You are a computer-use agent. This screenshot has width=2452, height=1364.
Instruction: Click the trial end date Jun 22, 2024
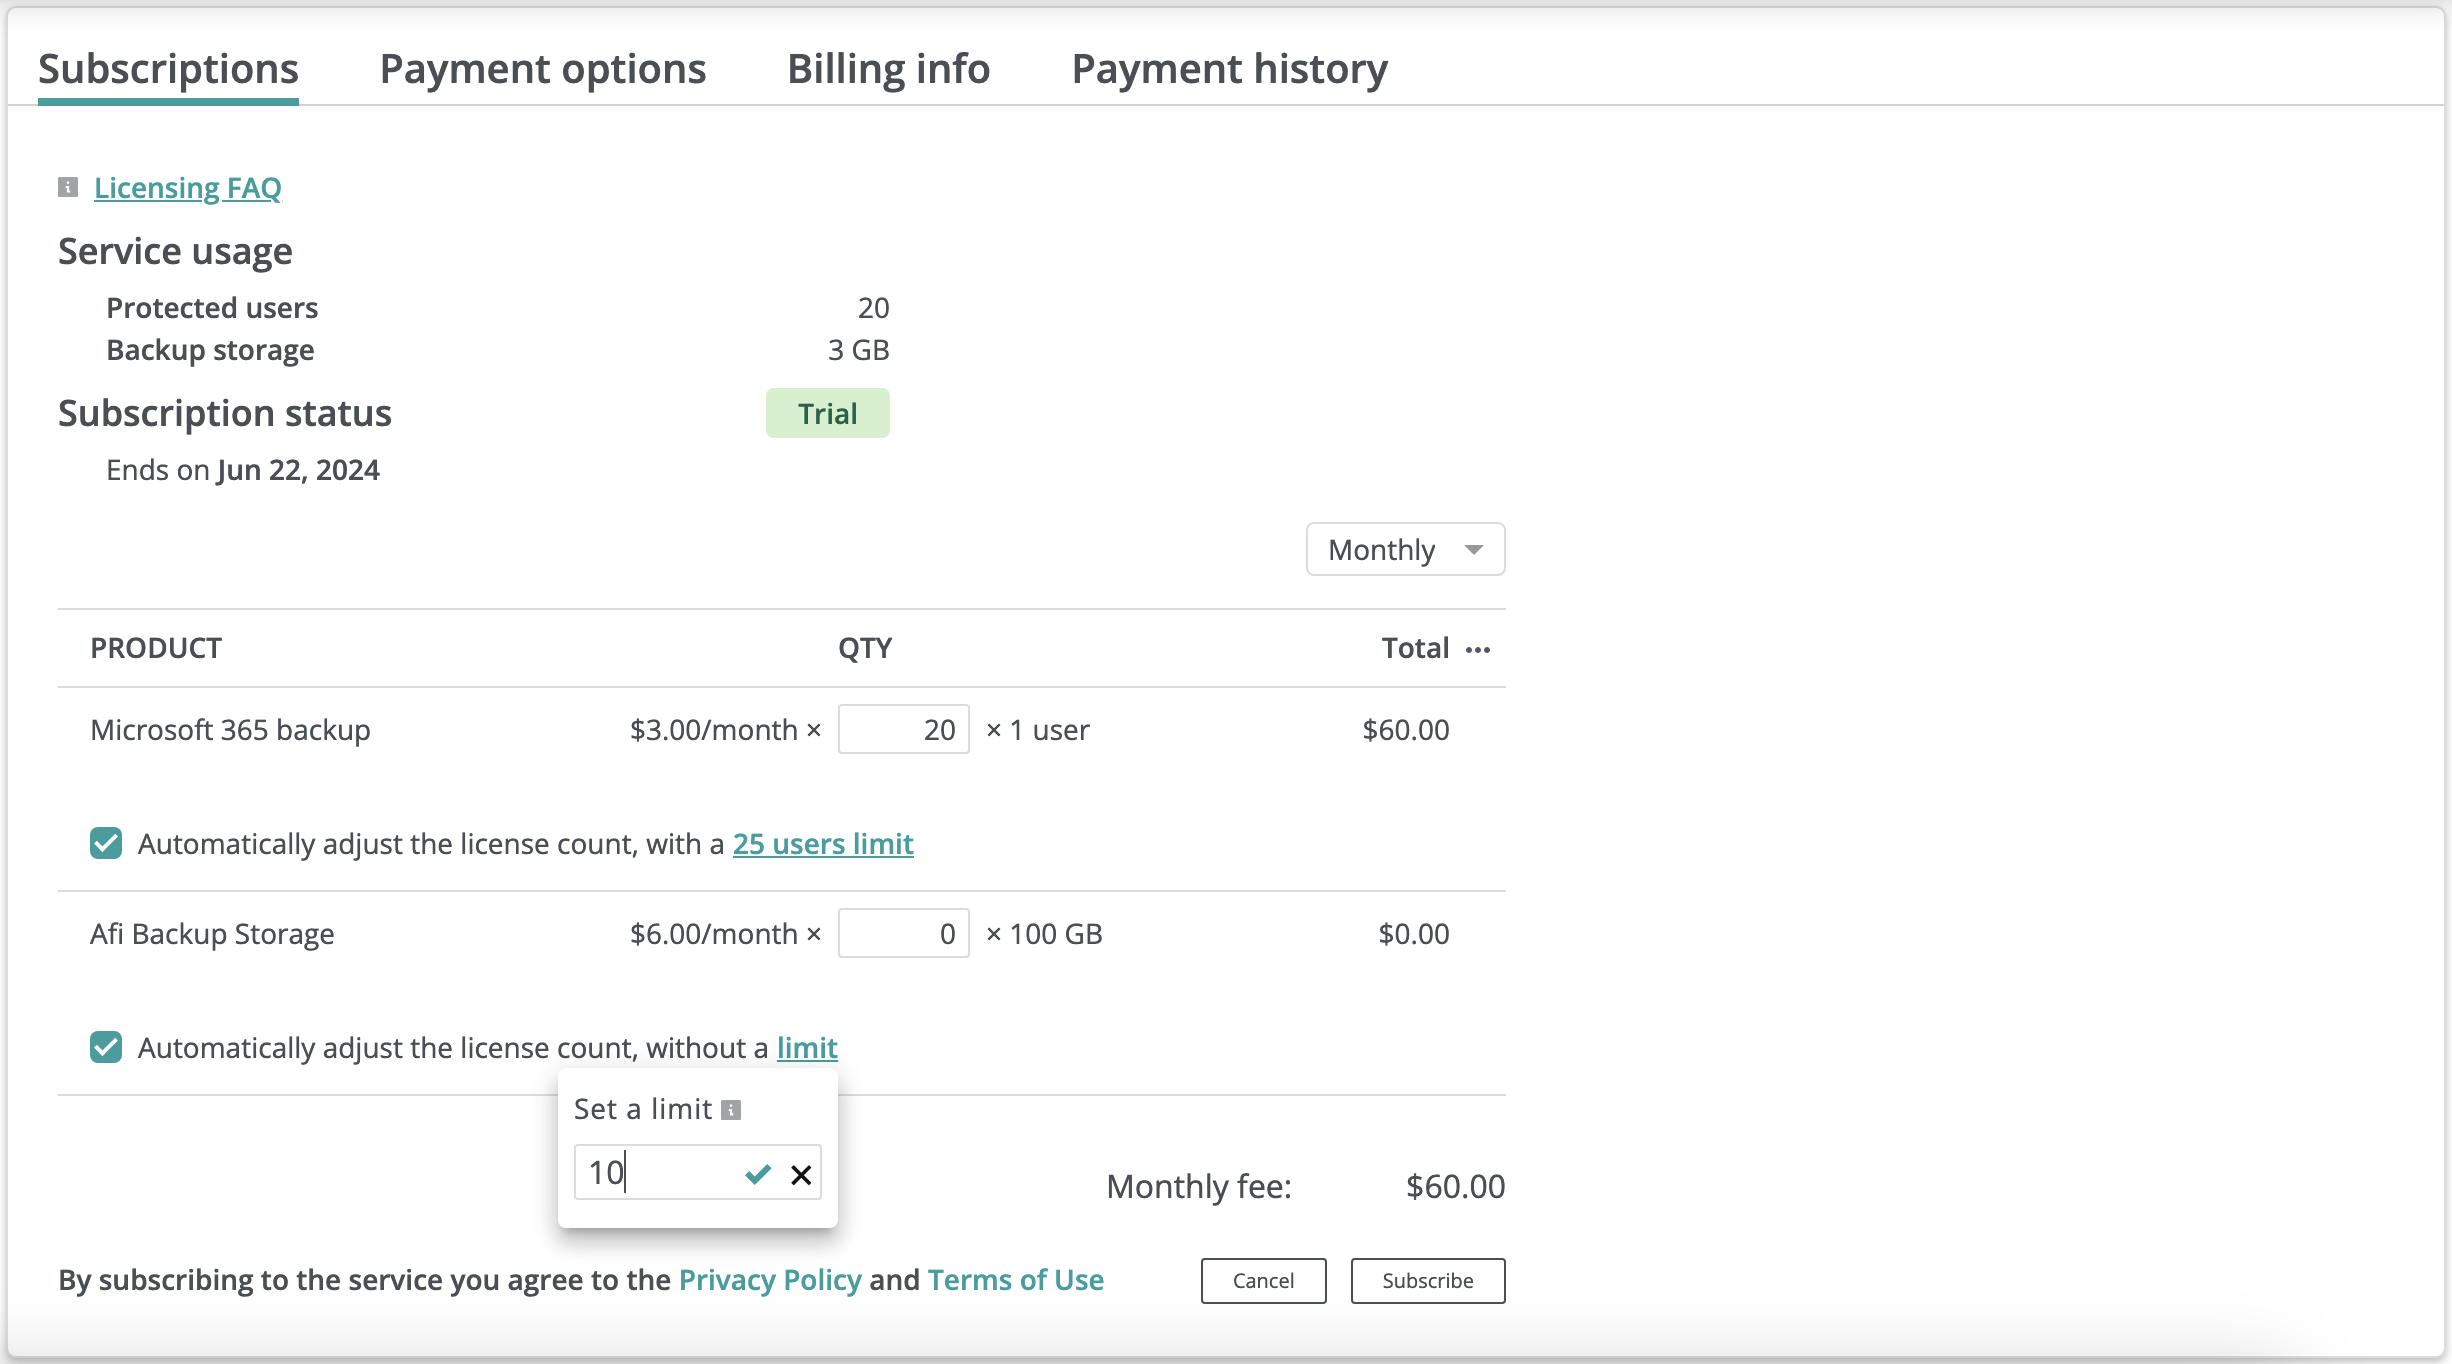point(299,470)
